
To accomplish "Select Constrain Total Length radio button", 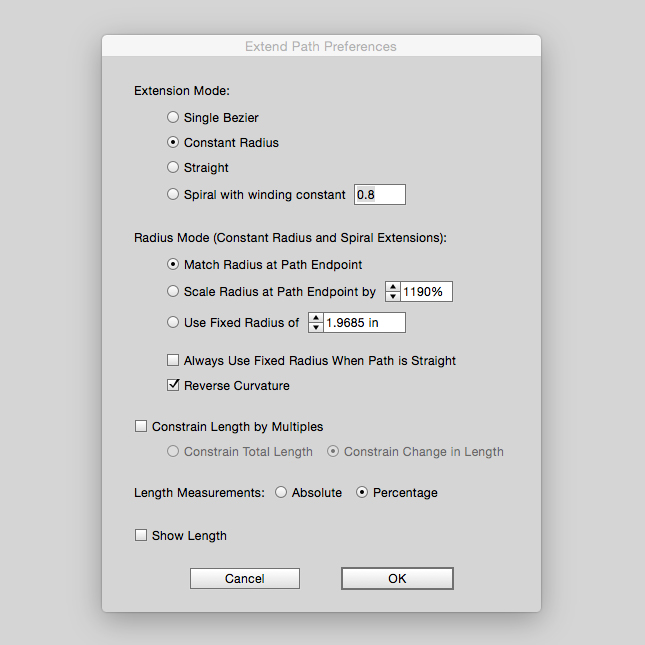I will click(173, 451).
